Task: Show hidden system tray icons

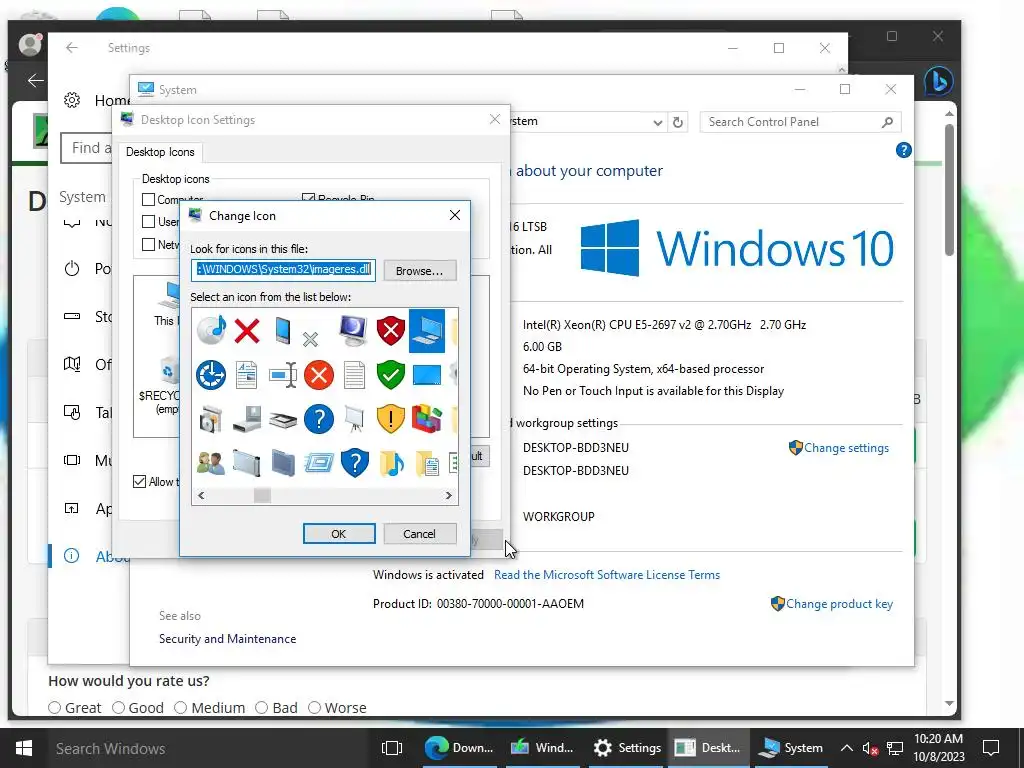Action: [x=846, y=748]
